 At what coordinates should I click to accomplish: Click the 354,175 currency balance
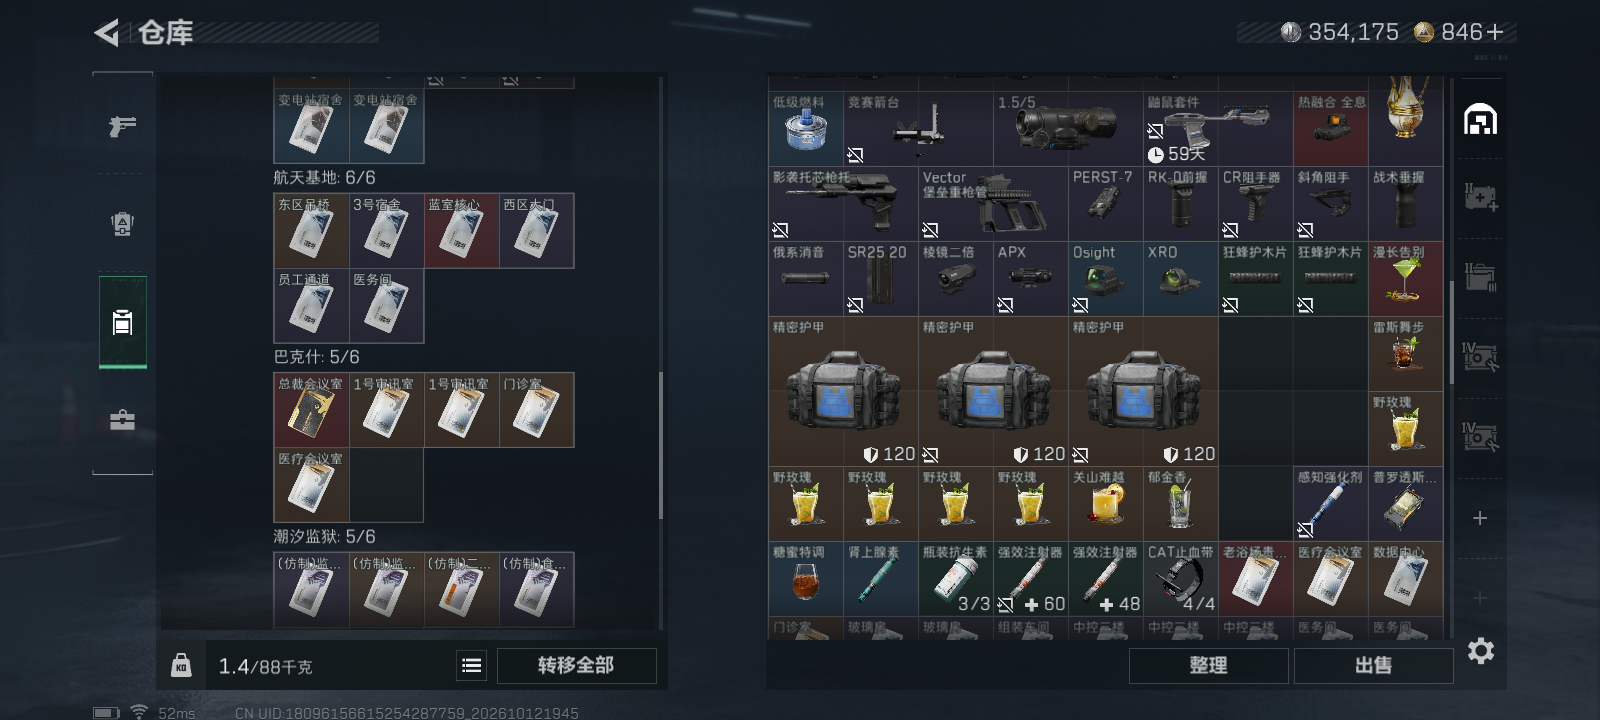(x=1340, y=32)
